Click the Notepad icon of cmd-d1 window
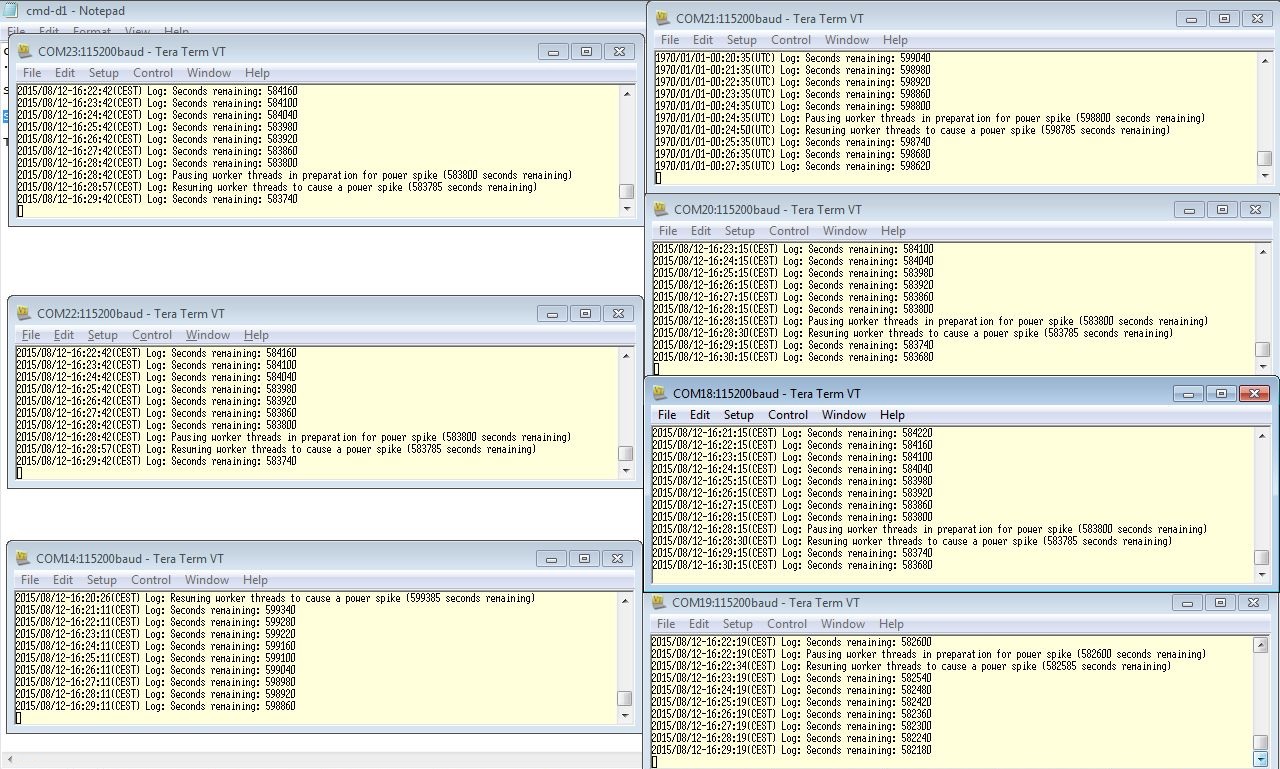The image size is (1280, 769). (11, 11)
